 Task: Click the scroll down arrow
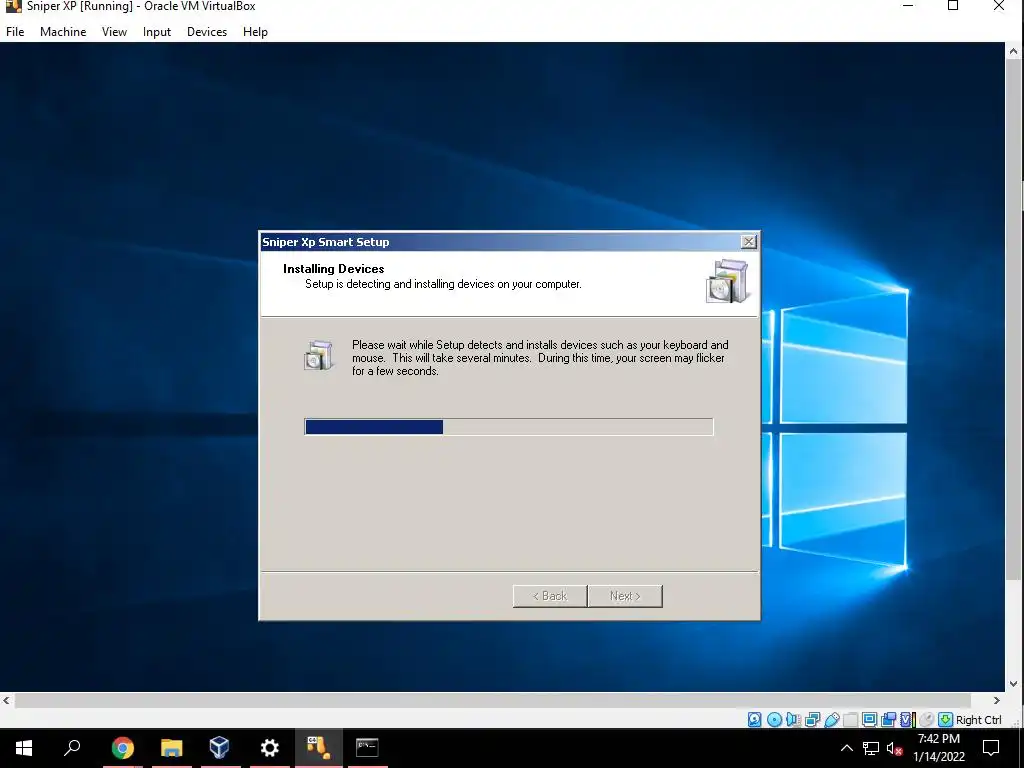pos(1014,684)
